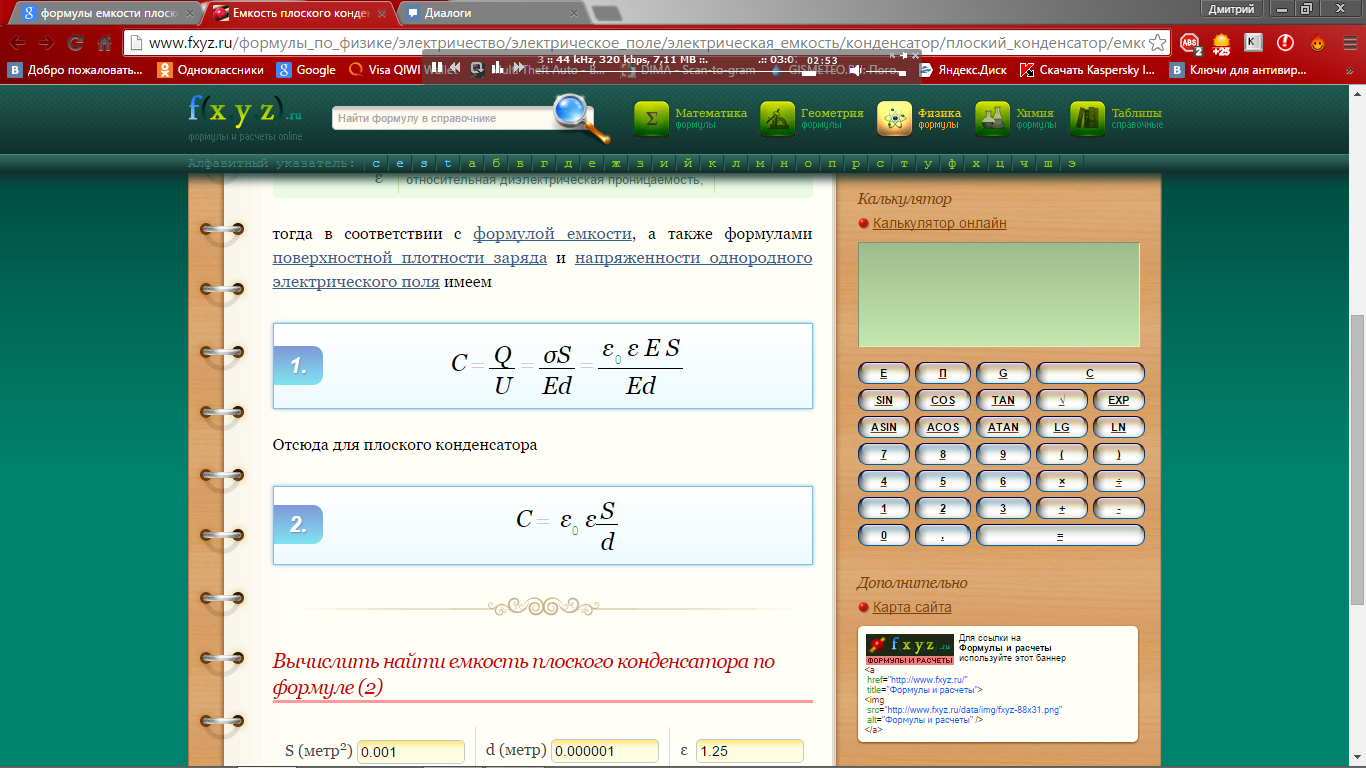Click the browser back arrow
The width and height of the screenshot is (1366, 768).
tap(18, 43)
